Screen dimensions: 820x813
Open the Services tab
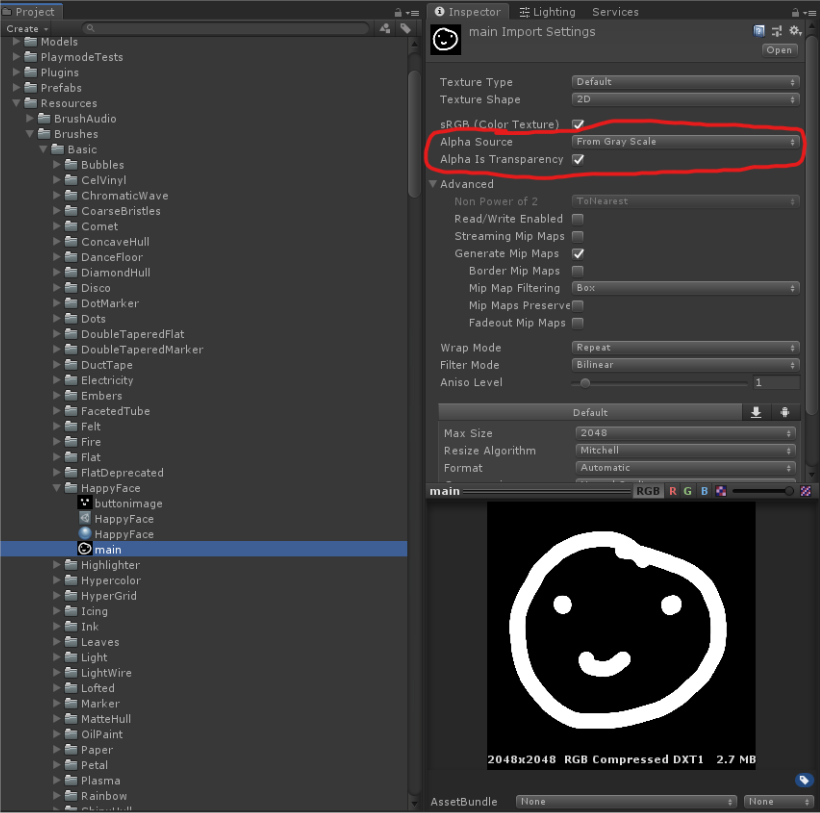(614, 12)
